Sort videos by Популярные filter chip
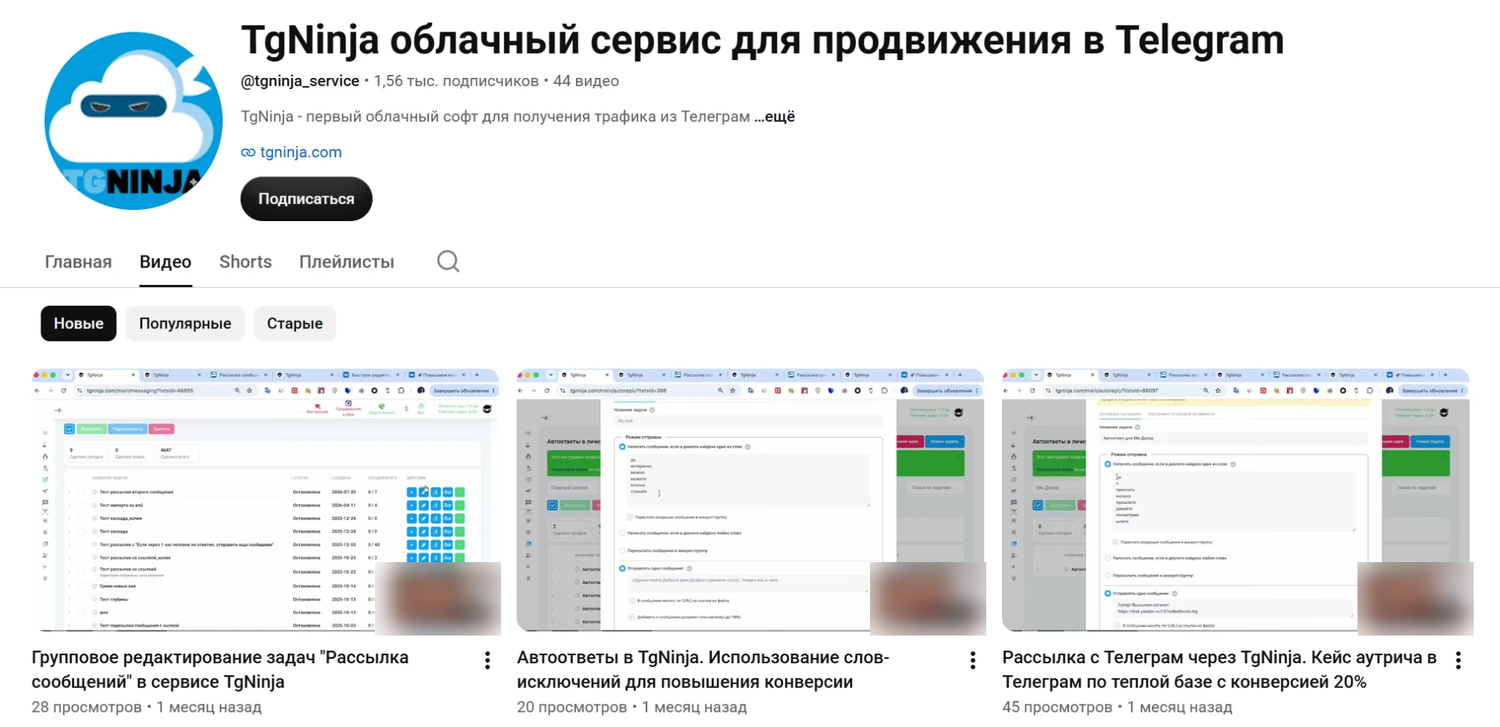Image resolution: width=1500 pixels, height=727 pixels. coord(185,324)
